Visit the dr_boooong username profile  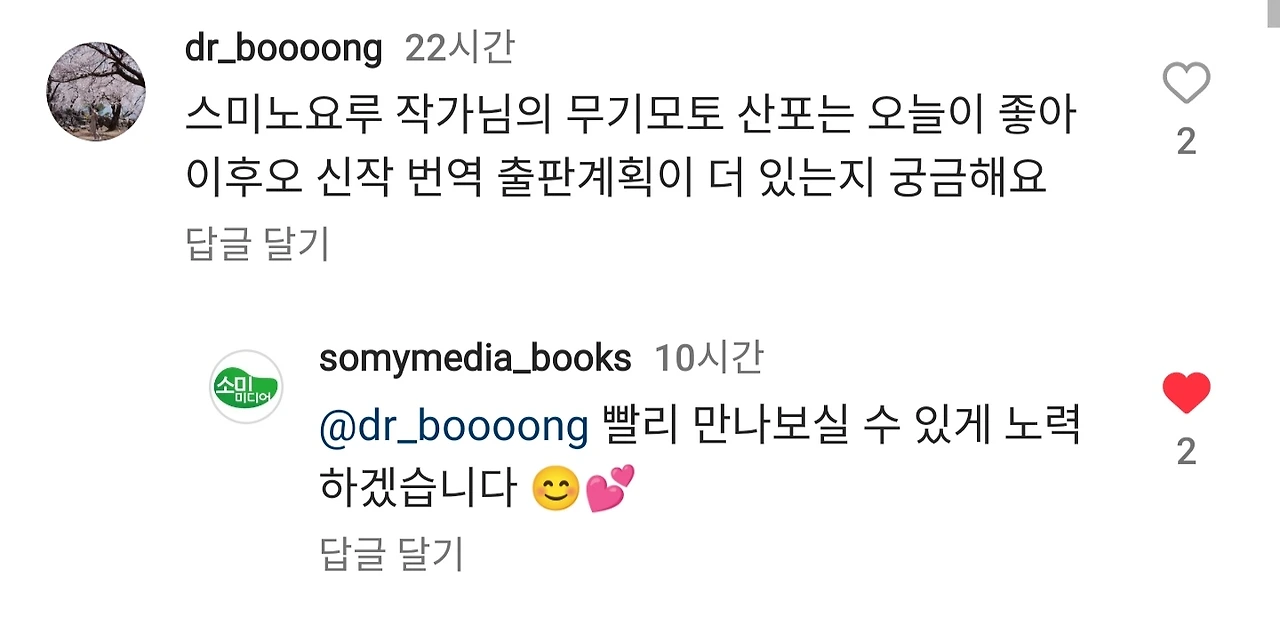click(284, 48)
